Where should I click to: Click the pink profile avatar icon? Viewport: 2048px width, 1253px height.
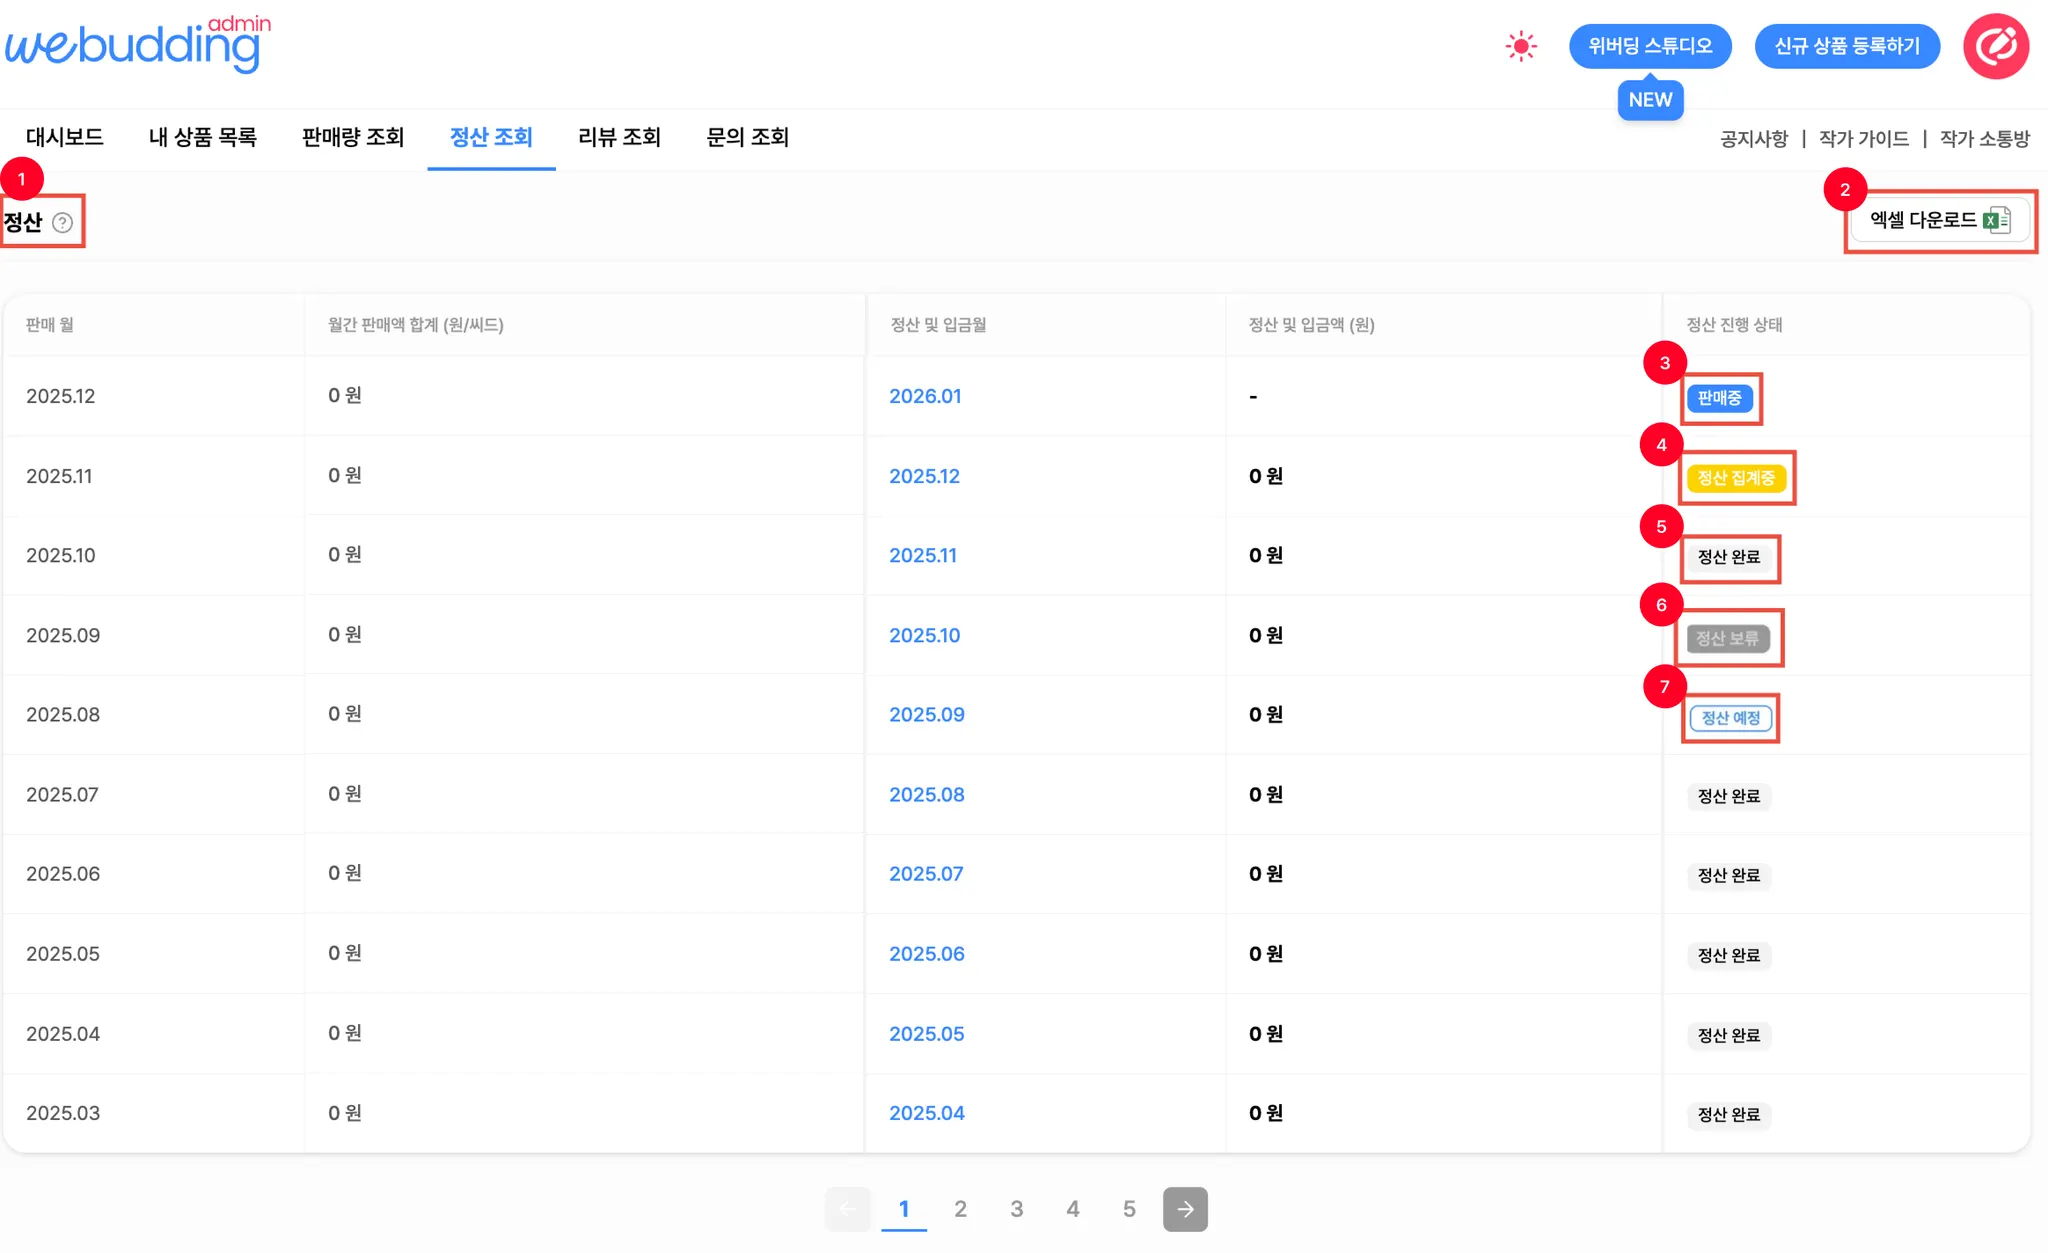(1995, 46)
